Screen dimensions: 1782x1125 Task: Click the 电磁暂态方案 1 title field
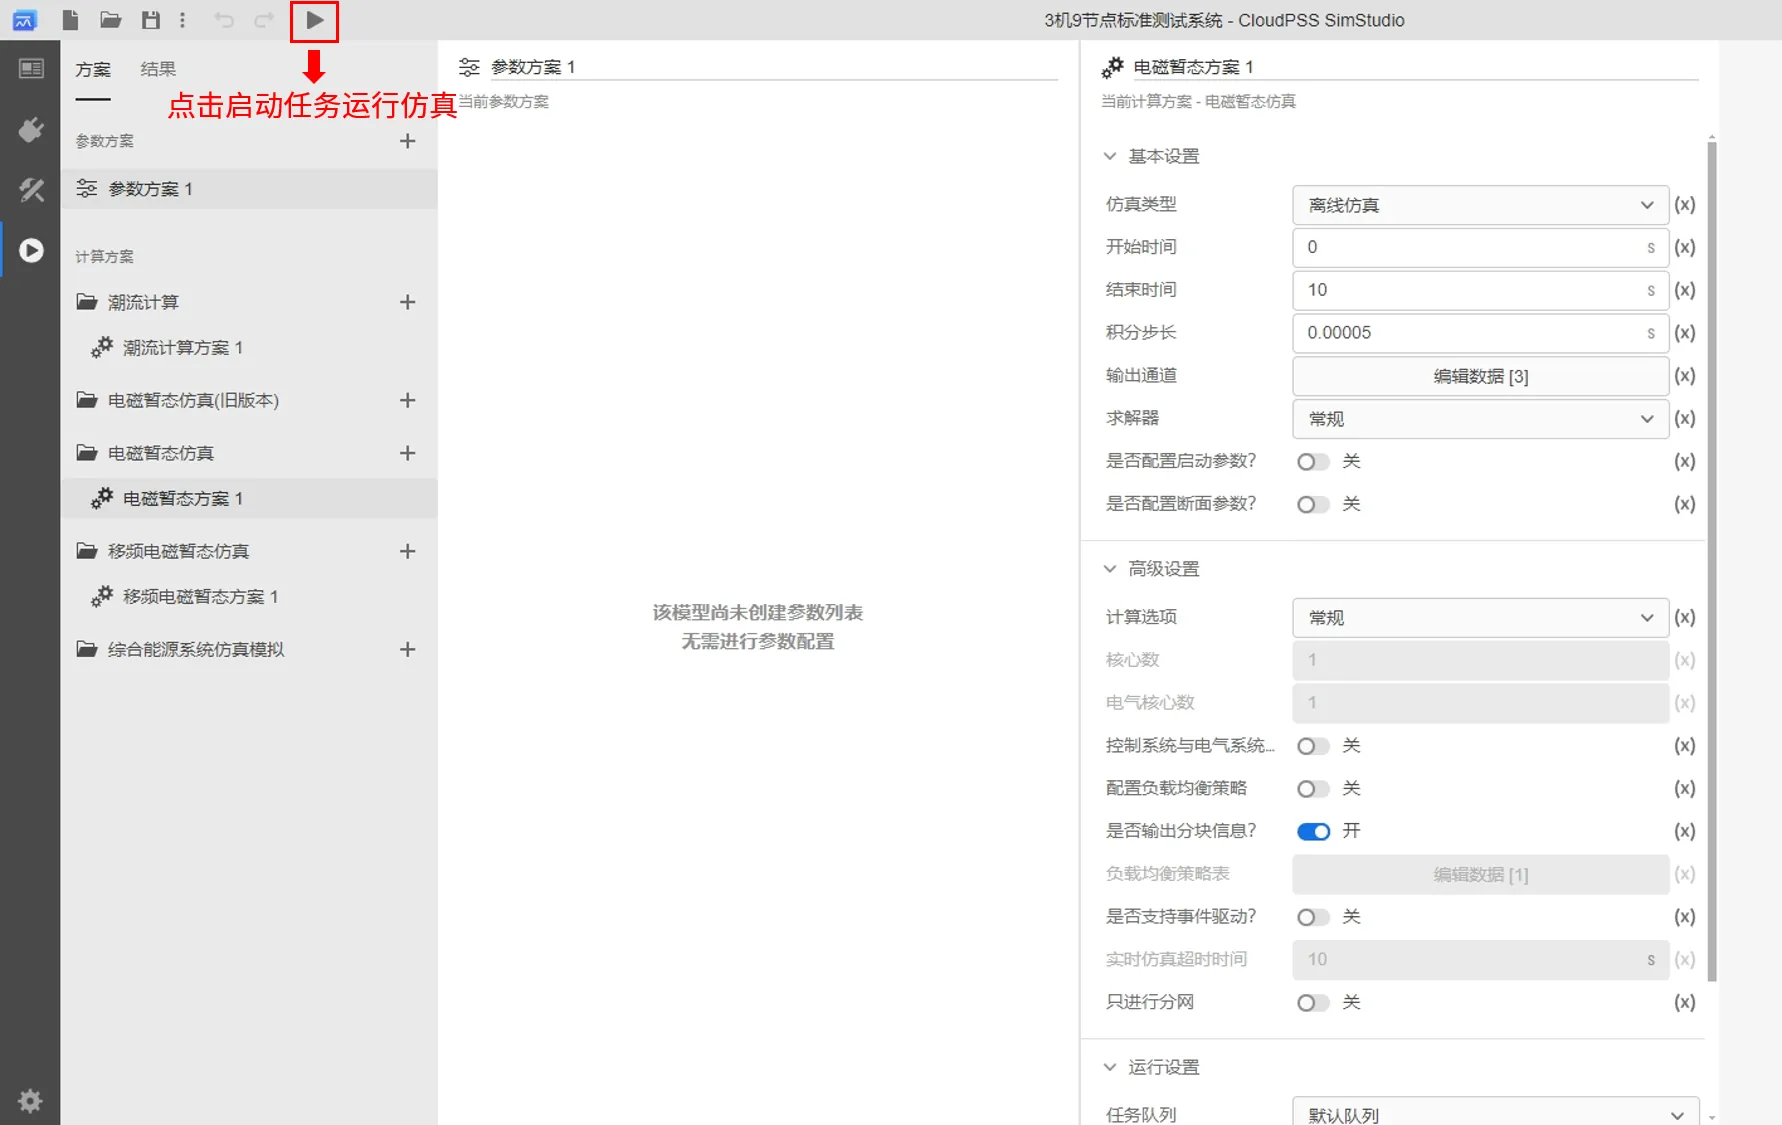point(1414,67)
